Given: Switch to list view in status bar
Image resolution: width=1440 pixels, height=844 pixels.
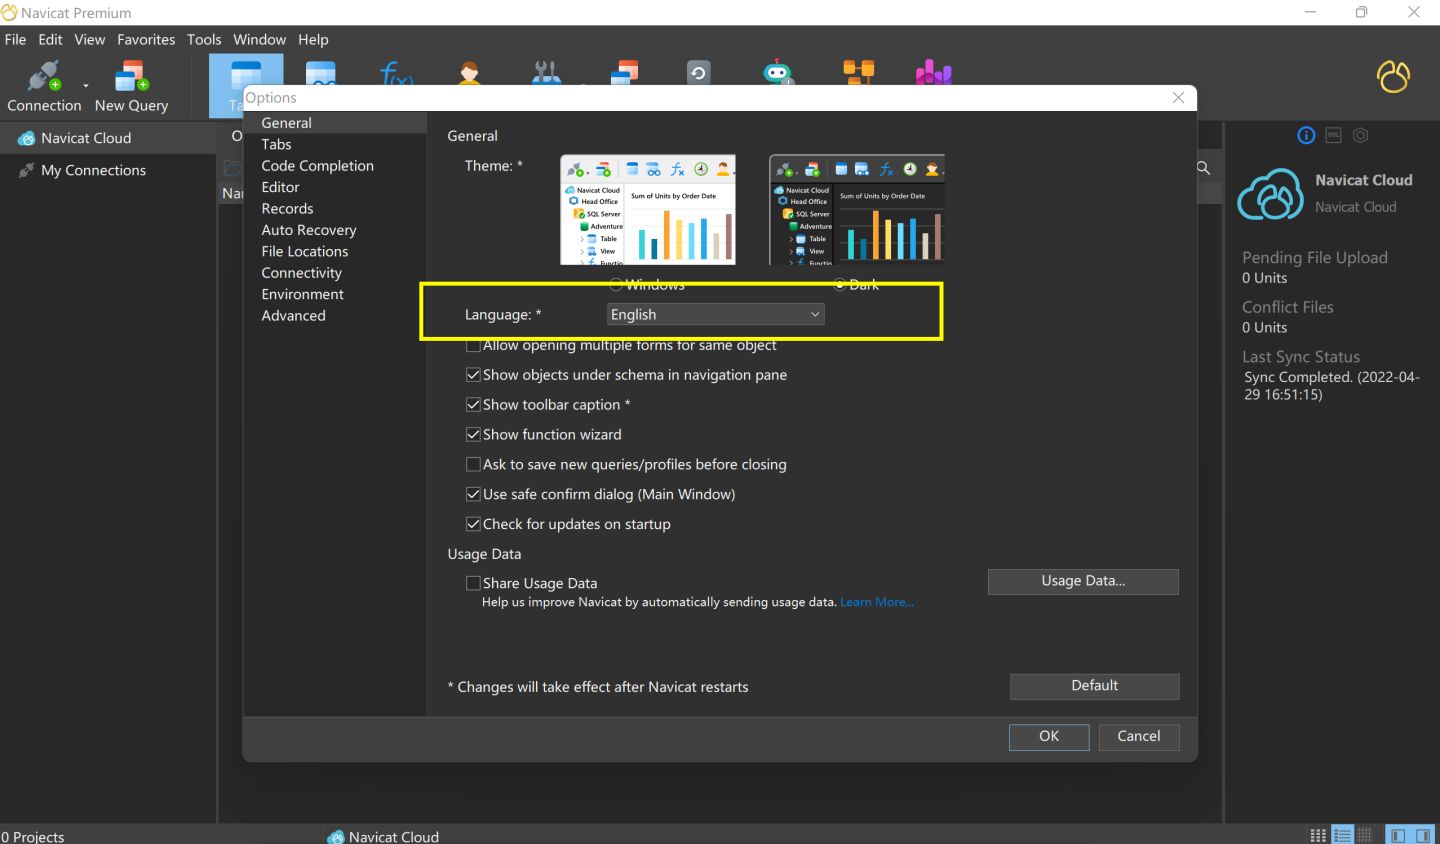Looking at the screenshot, I should tap(1342, 835).
